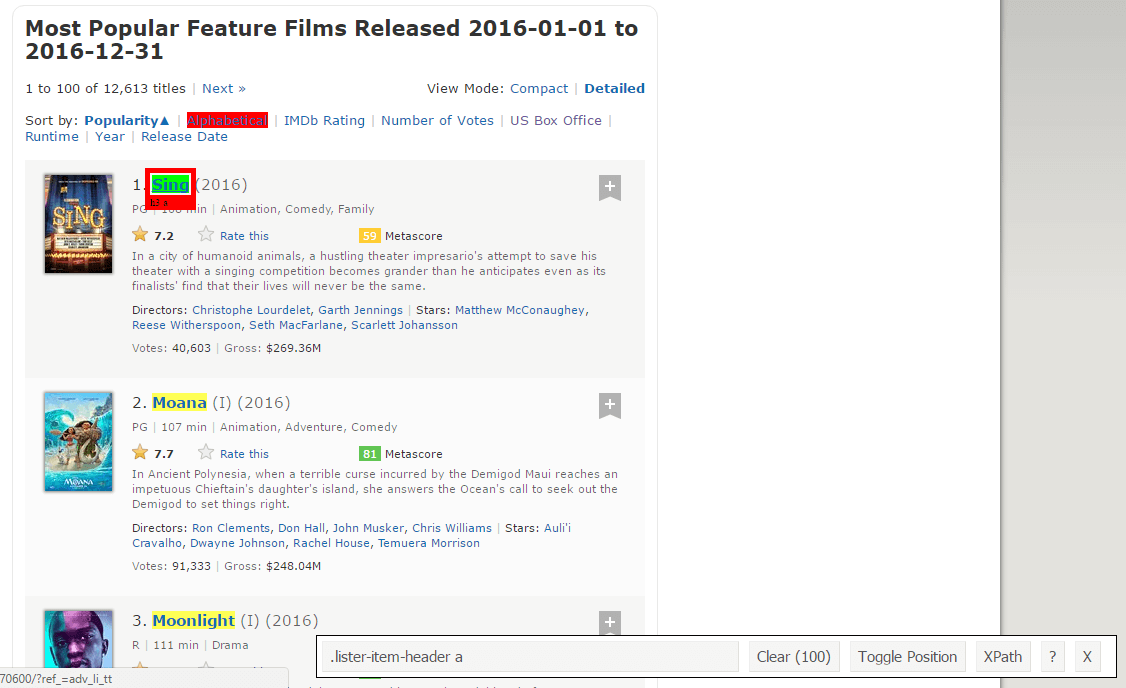Click the empty Rate this star for Moana

[206, 453]
